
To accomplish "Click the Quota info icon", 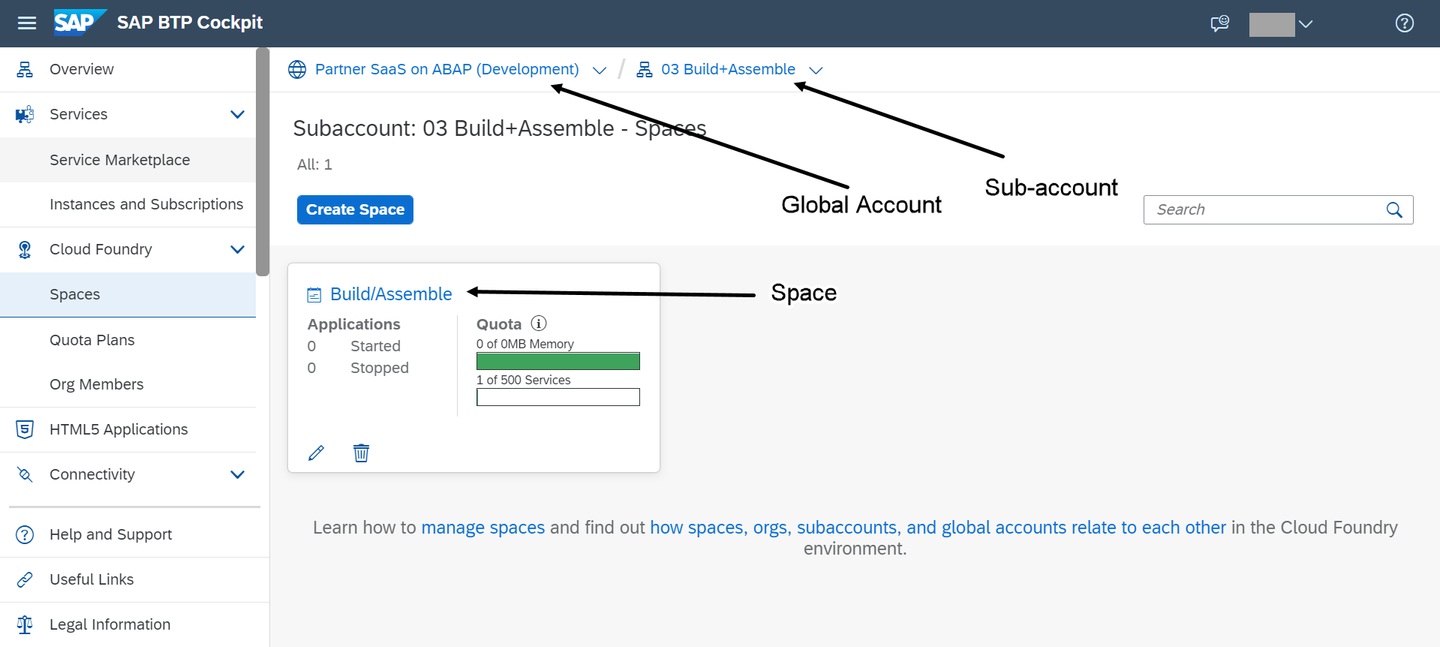I will (539, 323).
